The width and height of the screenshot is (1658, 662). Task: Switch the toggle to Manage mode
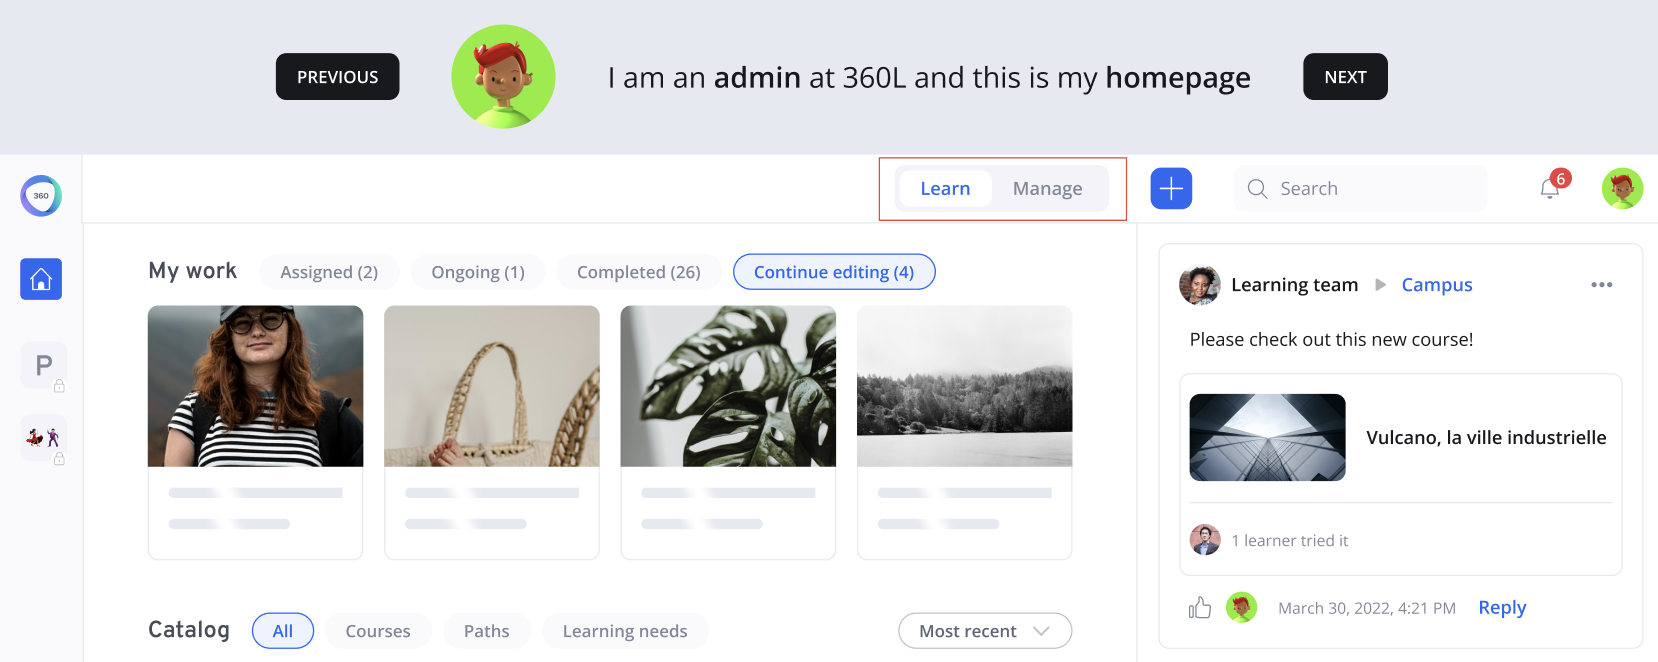[1047, 188]
